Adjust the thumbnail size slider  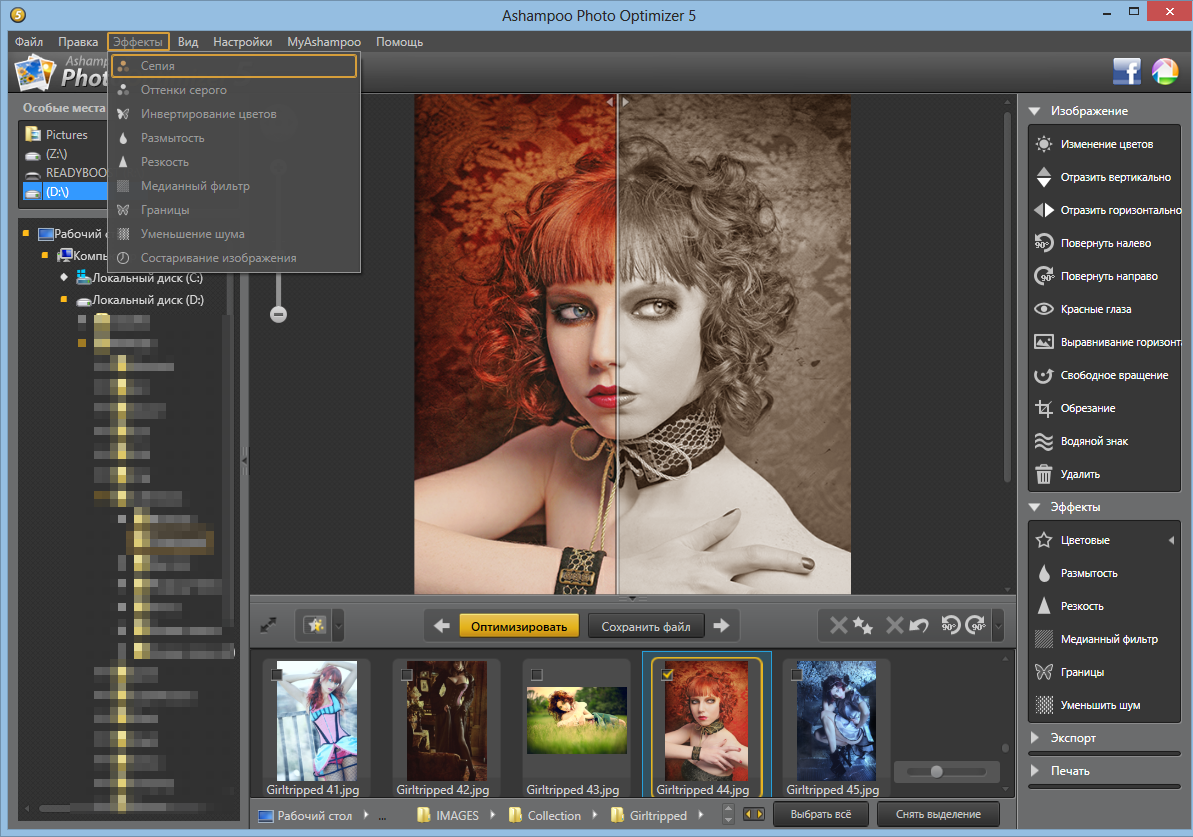tap(937, 771)
